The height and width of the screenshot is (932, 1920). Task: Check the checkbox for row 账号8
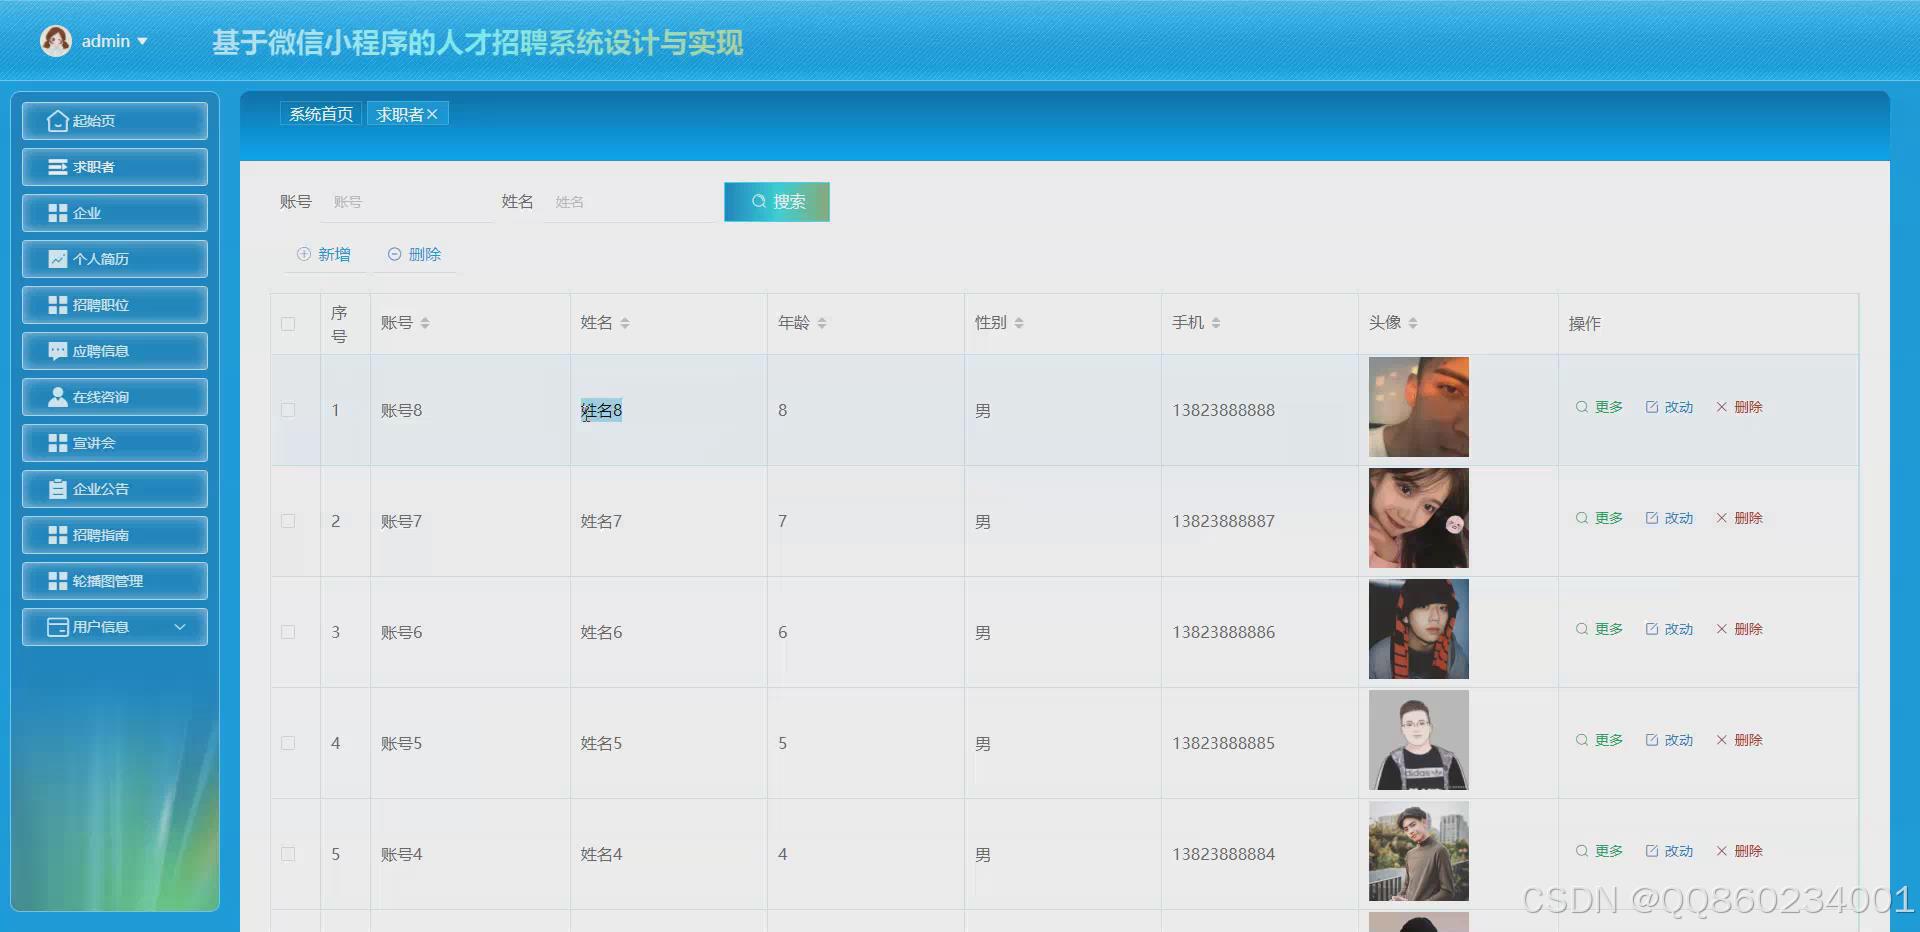click(x=288, y=410)
